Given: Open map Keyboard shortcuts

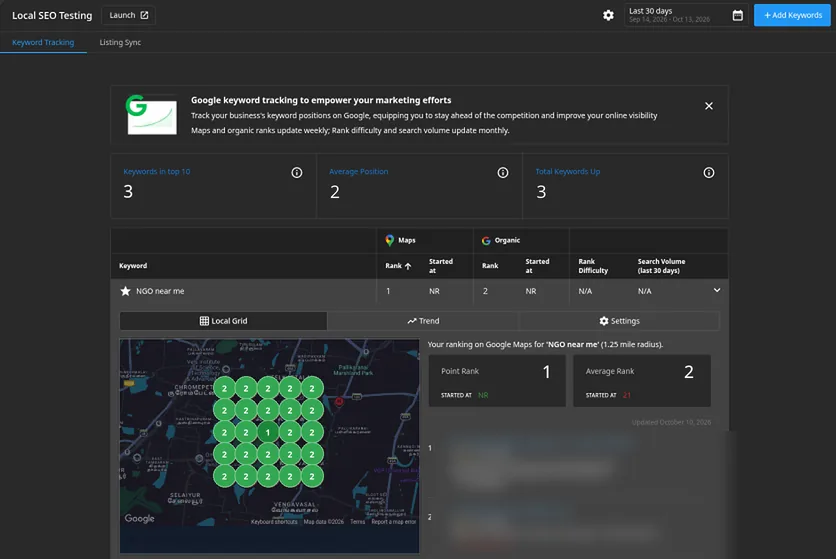Looking at the screenshot, I should tap(274, 522).
